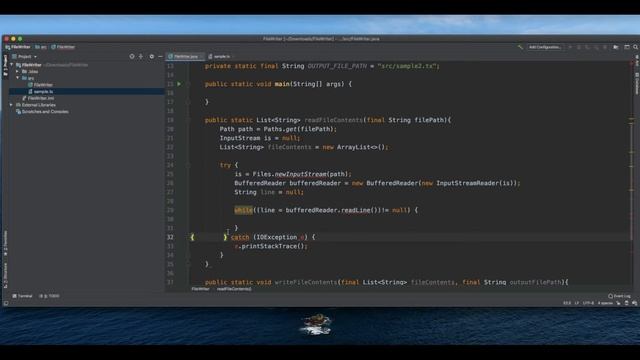Select FileWriter.iml in project tree

[38, 98]
